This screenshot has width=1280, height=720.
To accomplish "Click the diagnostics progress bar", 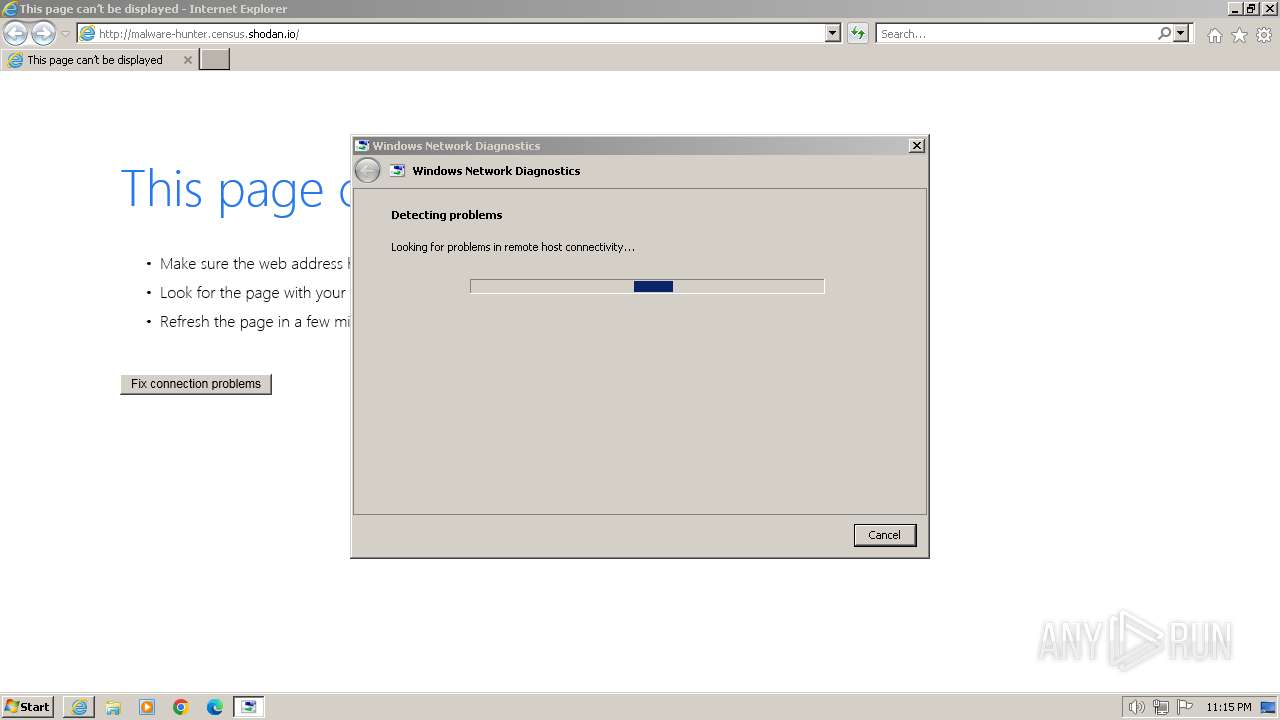I will pos(647,286).
